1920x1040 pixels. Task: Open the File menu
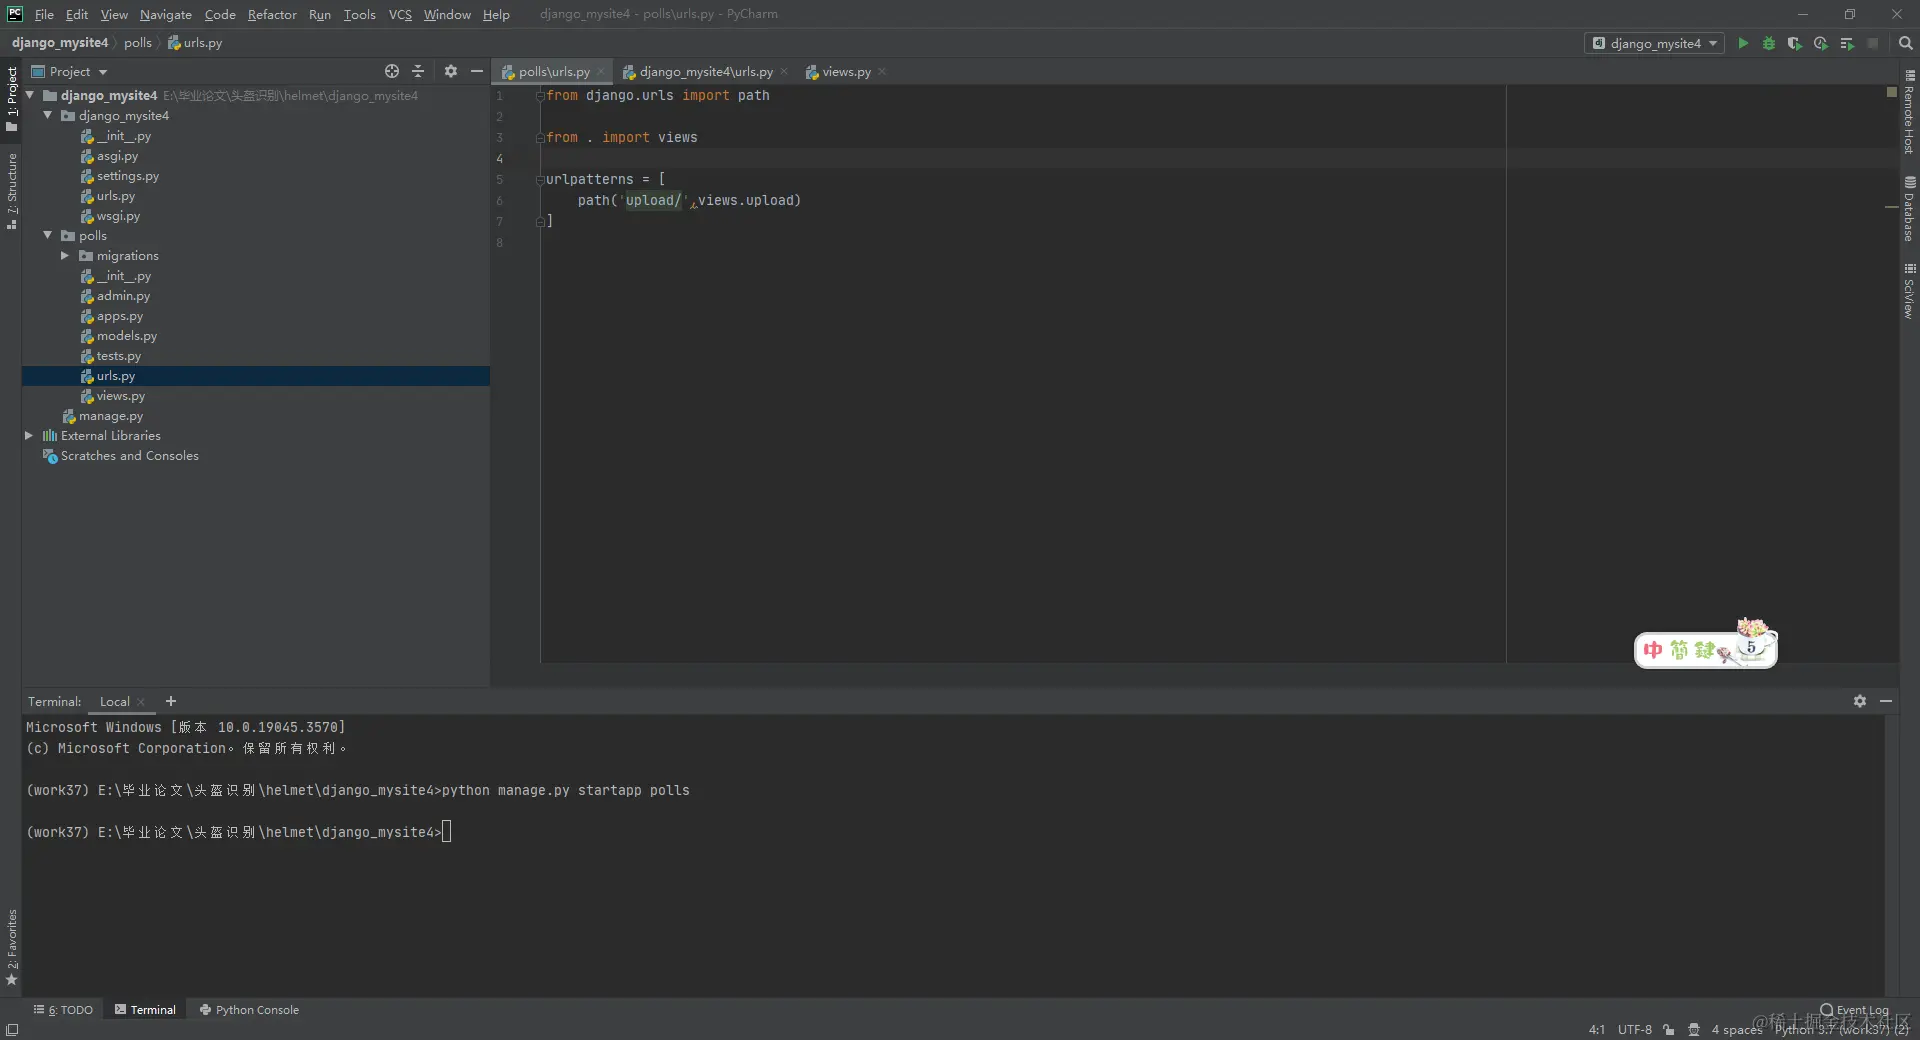(x=44, y=14)
